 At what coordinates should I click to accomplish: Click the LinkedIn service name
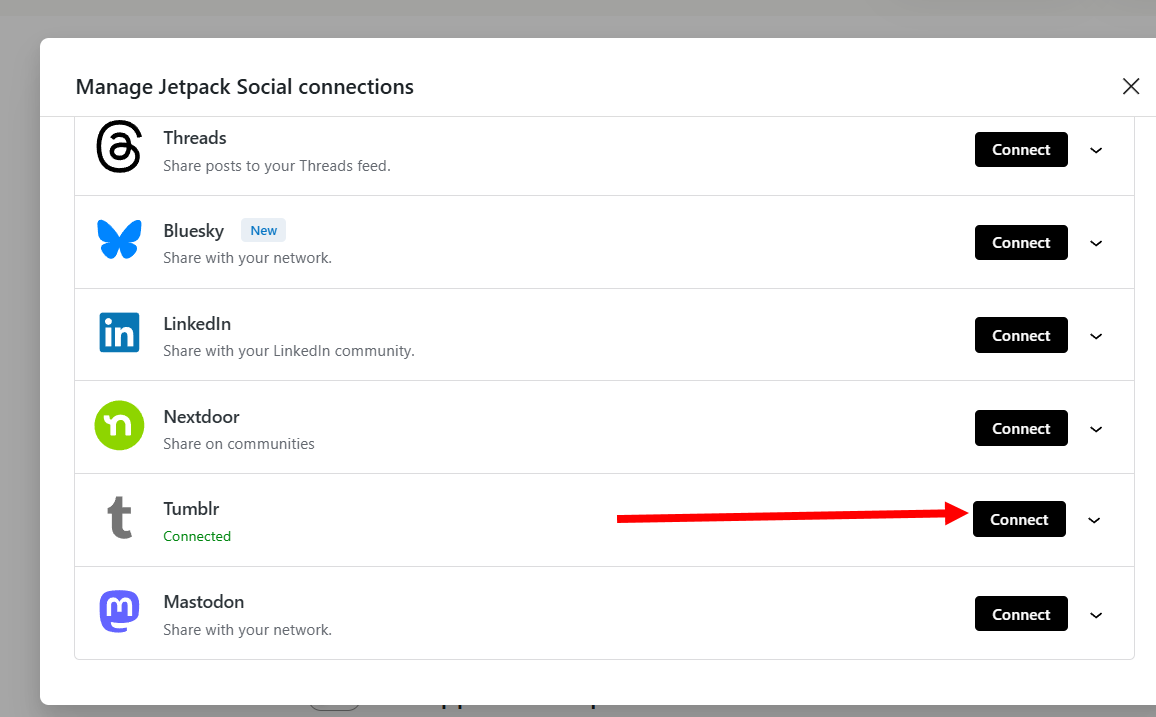click(x=197, y=323)
